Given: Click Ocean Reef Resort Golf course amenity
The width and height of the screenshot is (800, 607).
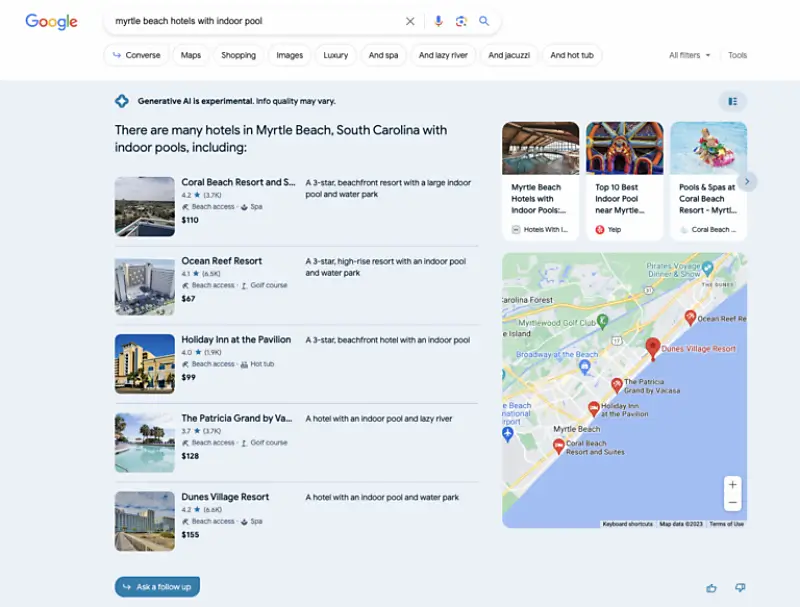Looking at the screenshot, I should click(264, 285).
